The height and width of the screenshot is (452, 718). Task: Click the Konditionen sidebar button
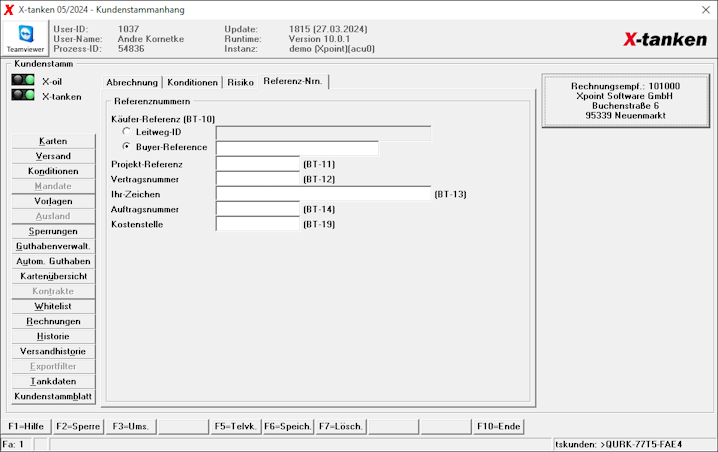(x=53, y=171)
